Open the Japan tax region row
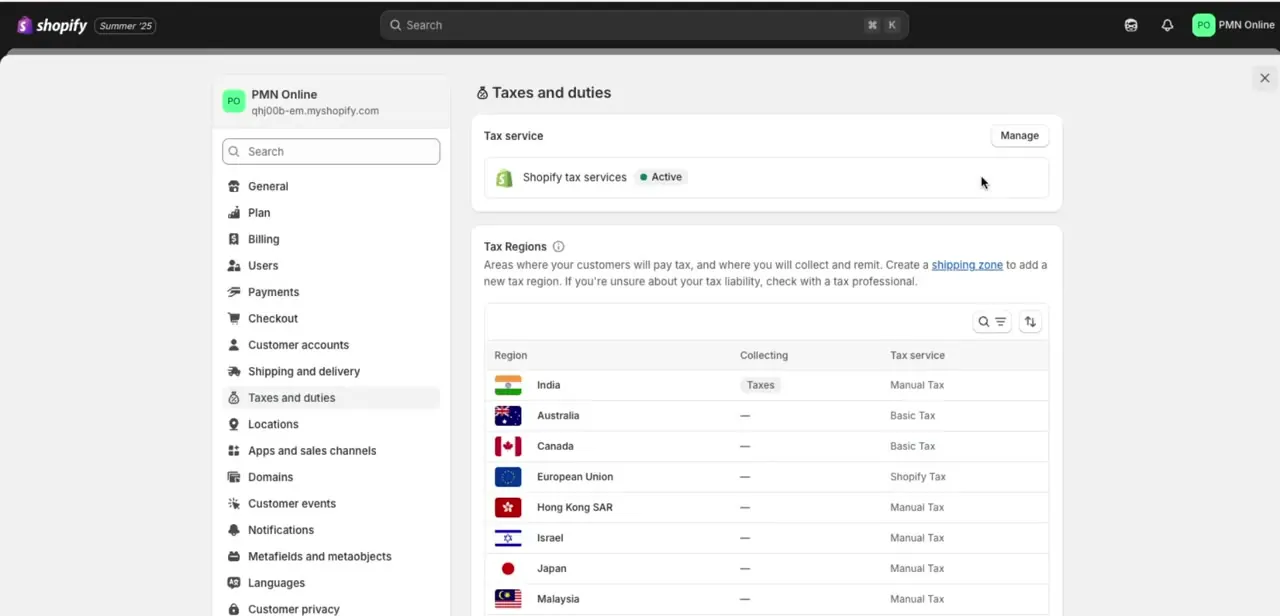The width and height of the screenshot is (1280, 616). coord(767,569)
